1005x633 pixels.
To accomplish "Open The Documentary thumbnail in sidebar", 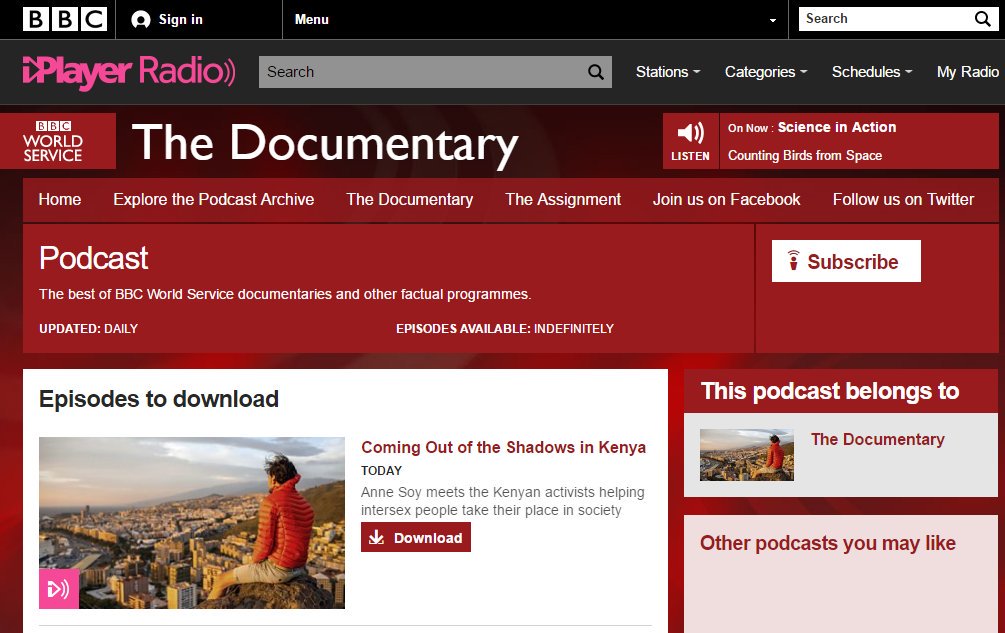I will 747,455.
